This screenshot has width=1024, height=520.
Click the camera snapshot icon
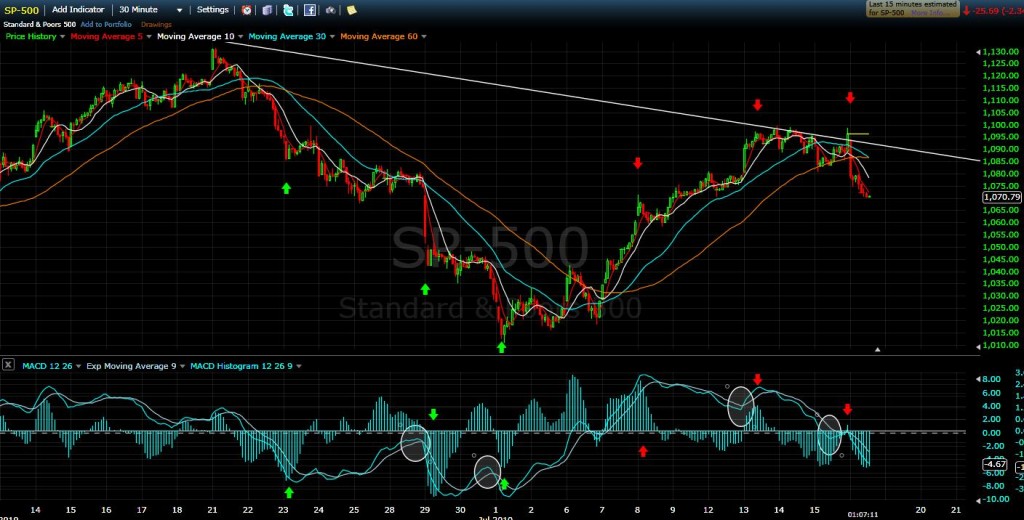(x=331, y=10)
